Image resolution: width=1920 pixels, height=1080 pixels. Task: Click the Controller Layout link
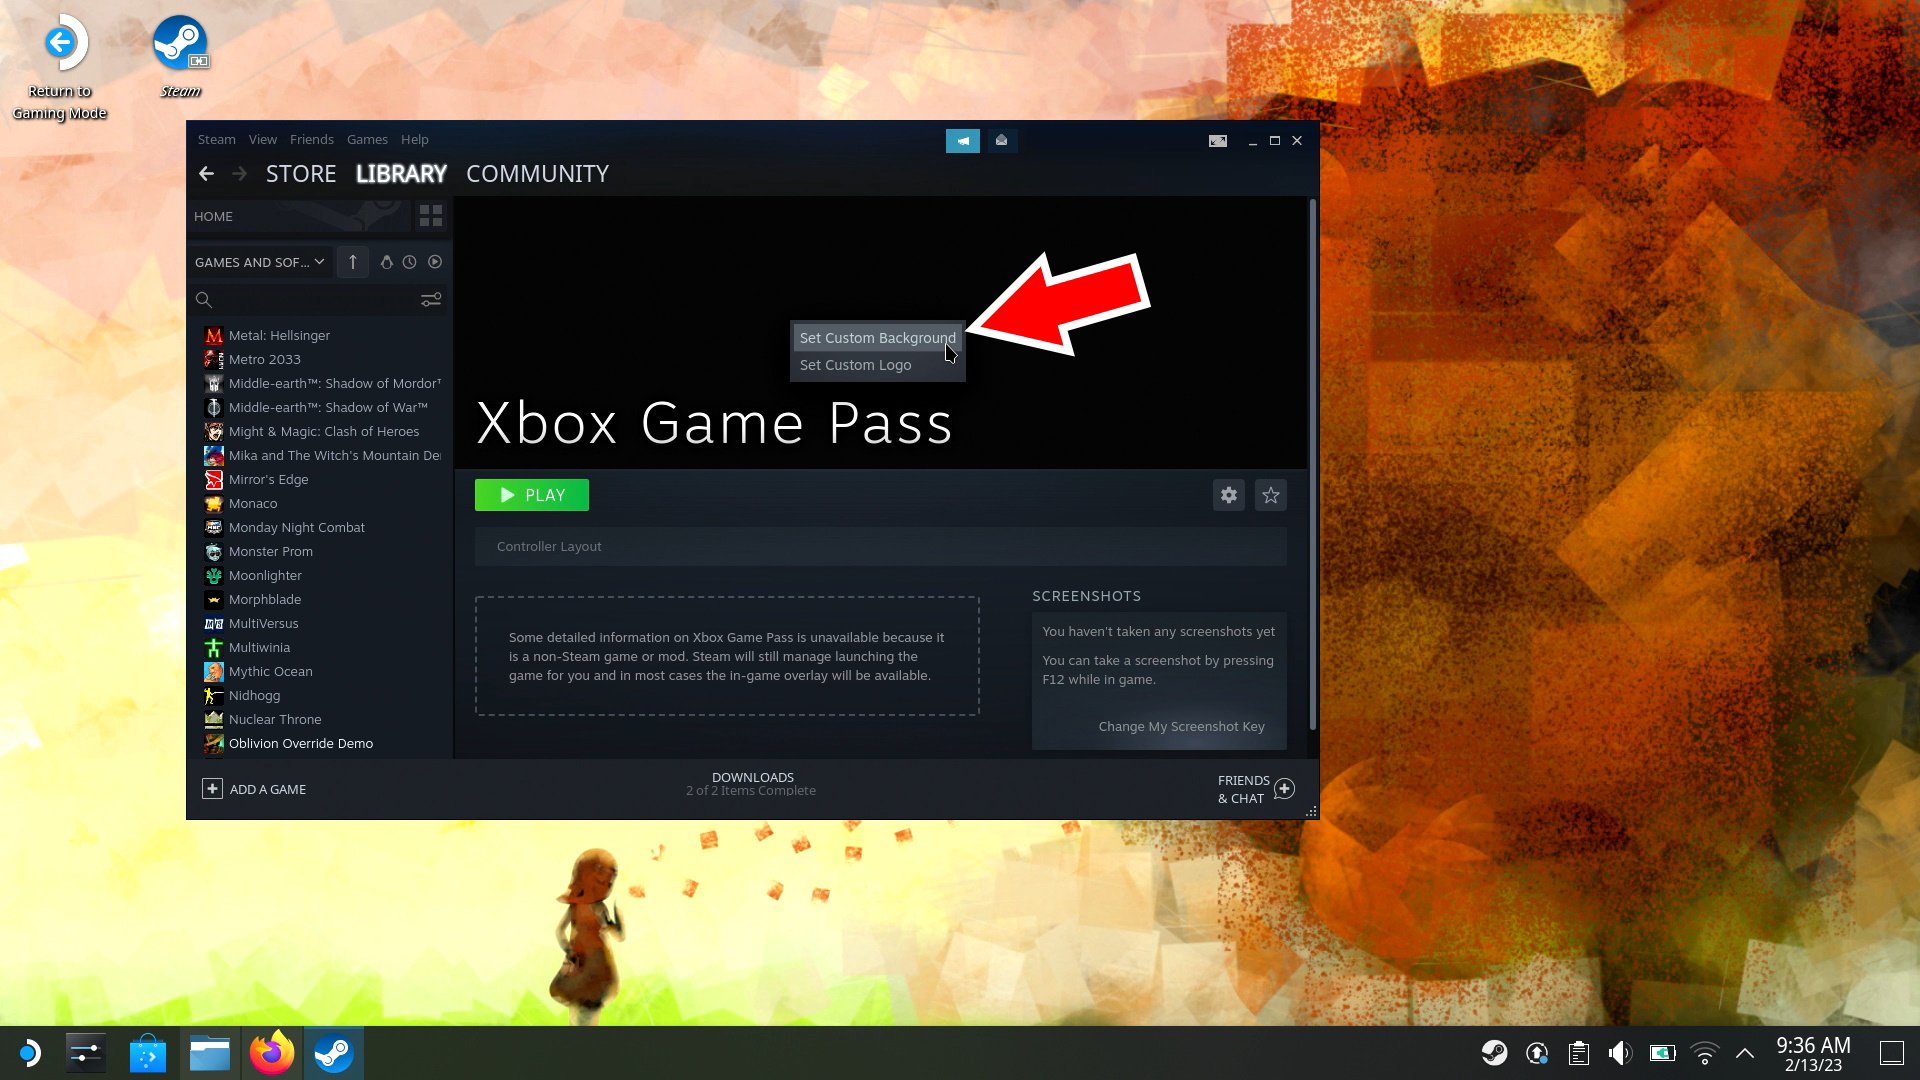click(x=549, y=546)
